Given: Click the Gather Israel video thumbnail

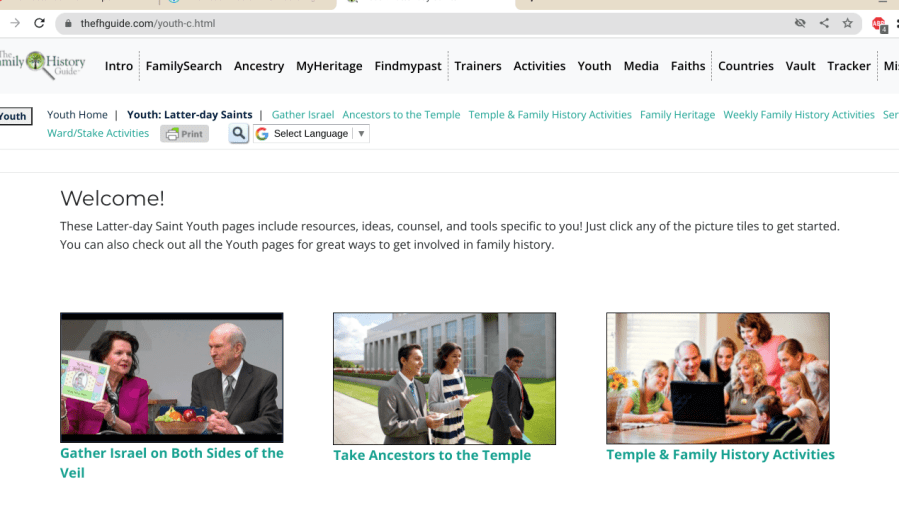Looking at the screenshot, I should [171, 377].
